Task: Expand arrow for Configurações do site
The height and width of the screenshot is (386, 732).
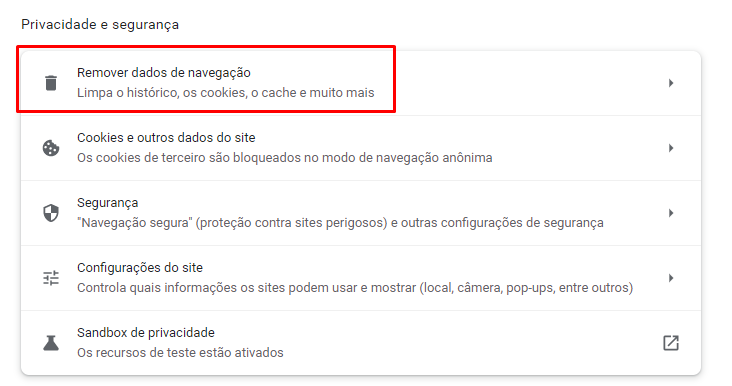Action: point(671,278)
